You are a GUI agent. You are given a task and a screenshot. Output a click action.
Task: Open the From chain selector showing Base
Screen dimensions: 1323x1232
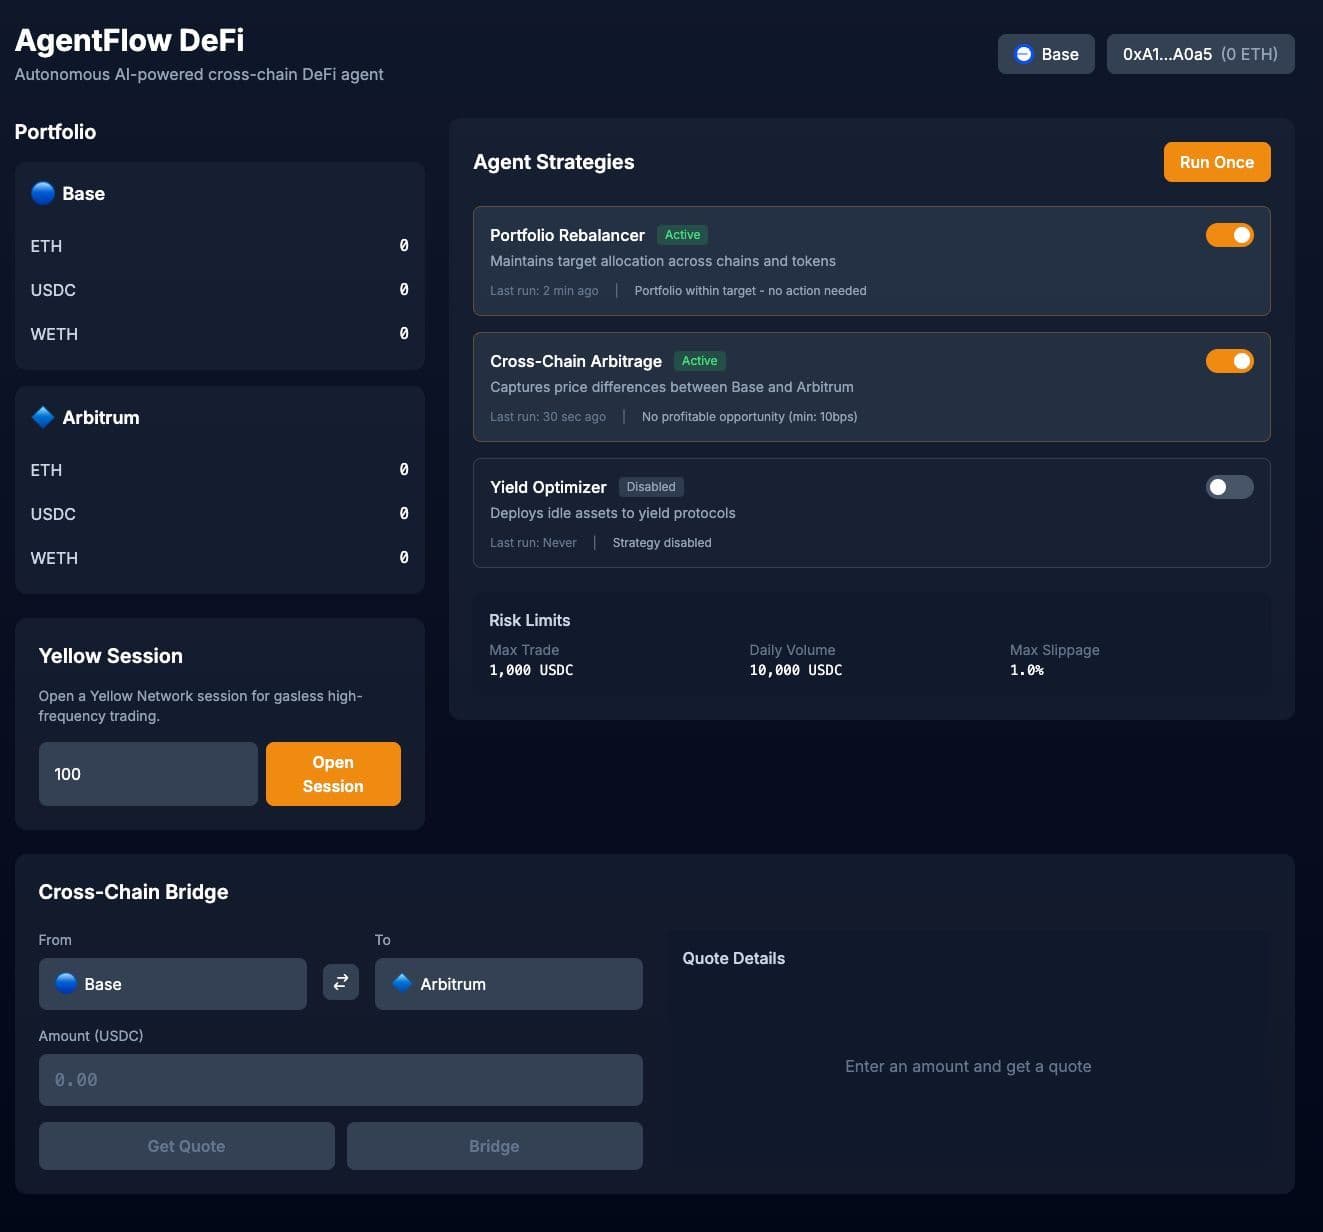[173, 984]
